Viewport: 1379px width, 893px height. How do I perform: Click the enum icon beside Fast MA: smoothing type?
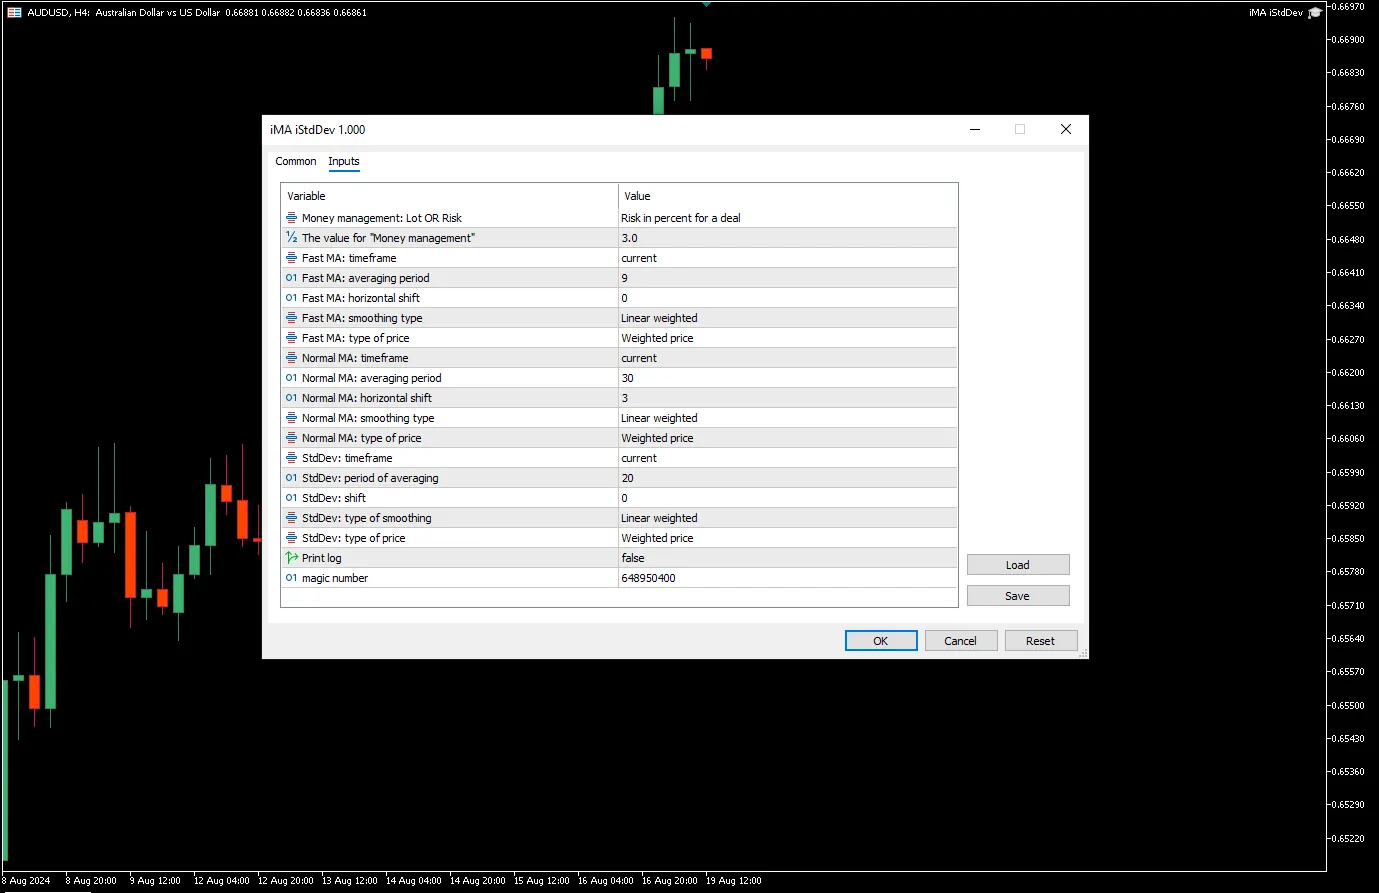pos(291,318)
